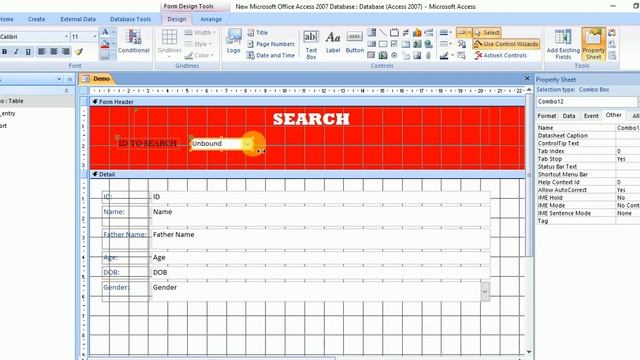This screenshot has height=360, width=640.
Task: Select the Demo form document tab
Action: 97,79
